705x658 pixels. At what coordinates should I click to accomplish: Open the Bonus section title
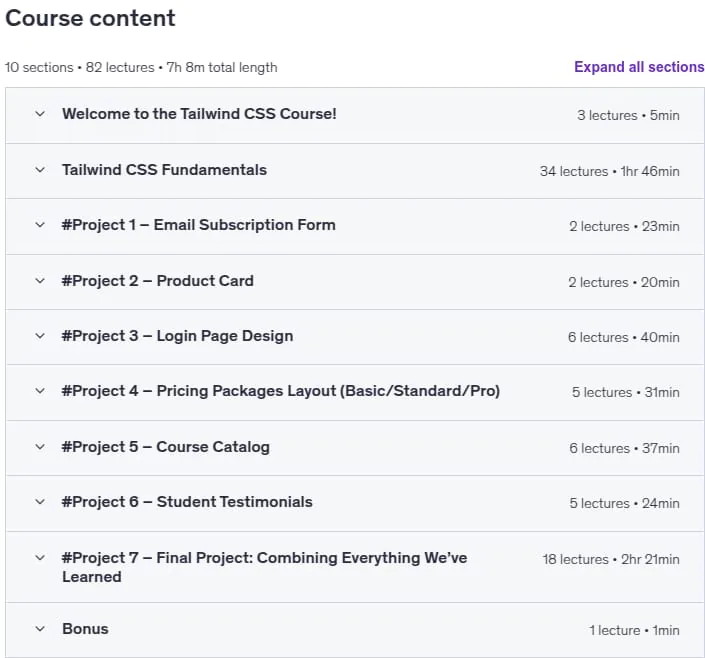click(x=85, y=629)
